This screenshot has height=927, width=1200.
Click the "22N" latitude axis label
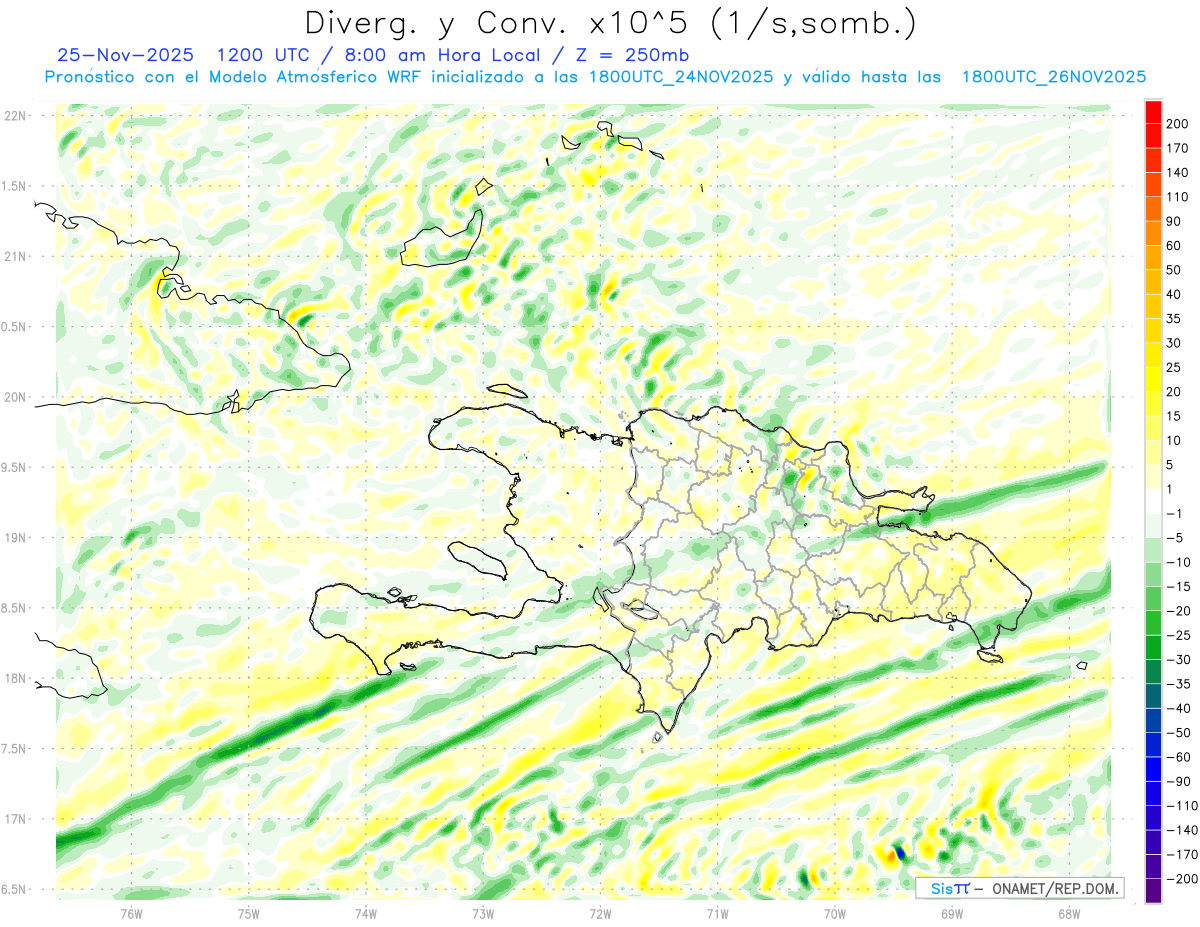(x=14, y=116)
